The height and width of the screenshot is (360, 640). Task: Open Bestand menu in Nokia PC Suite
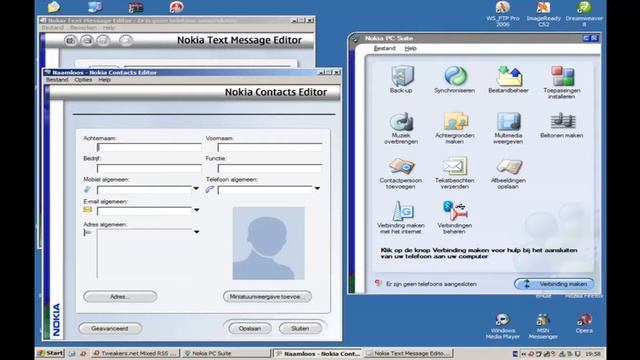[x=385, y=49]
